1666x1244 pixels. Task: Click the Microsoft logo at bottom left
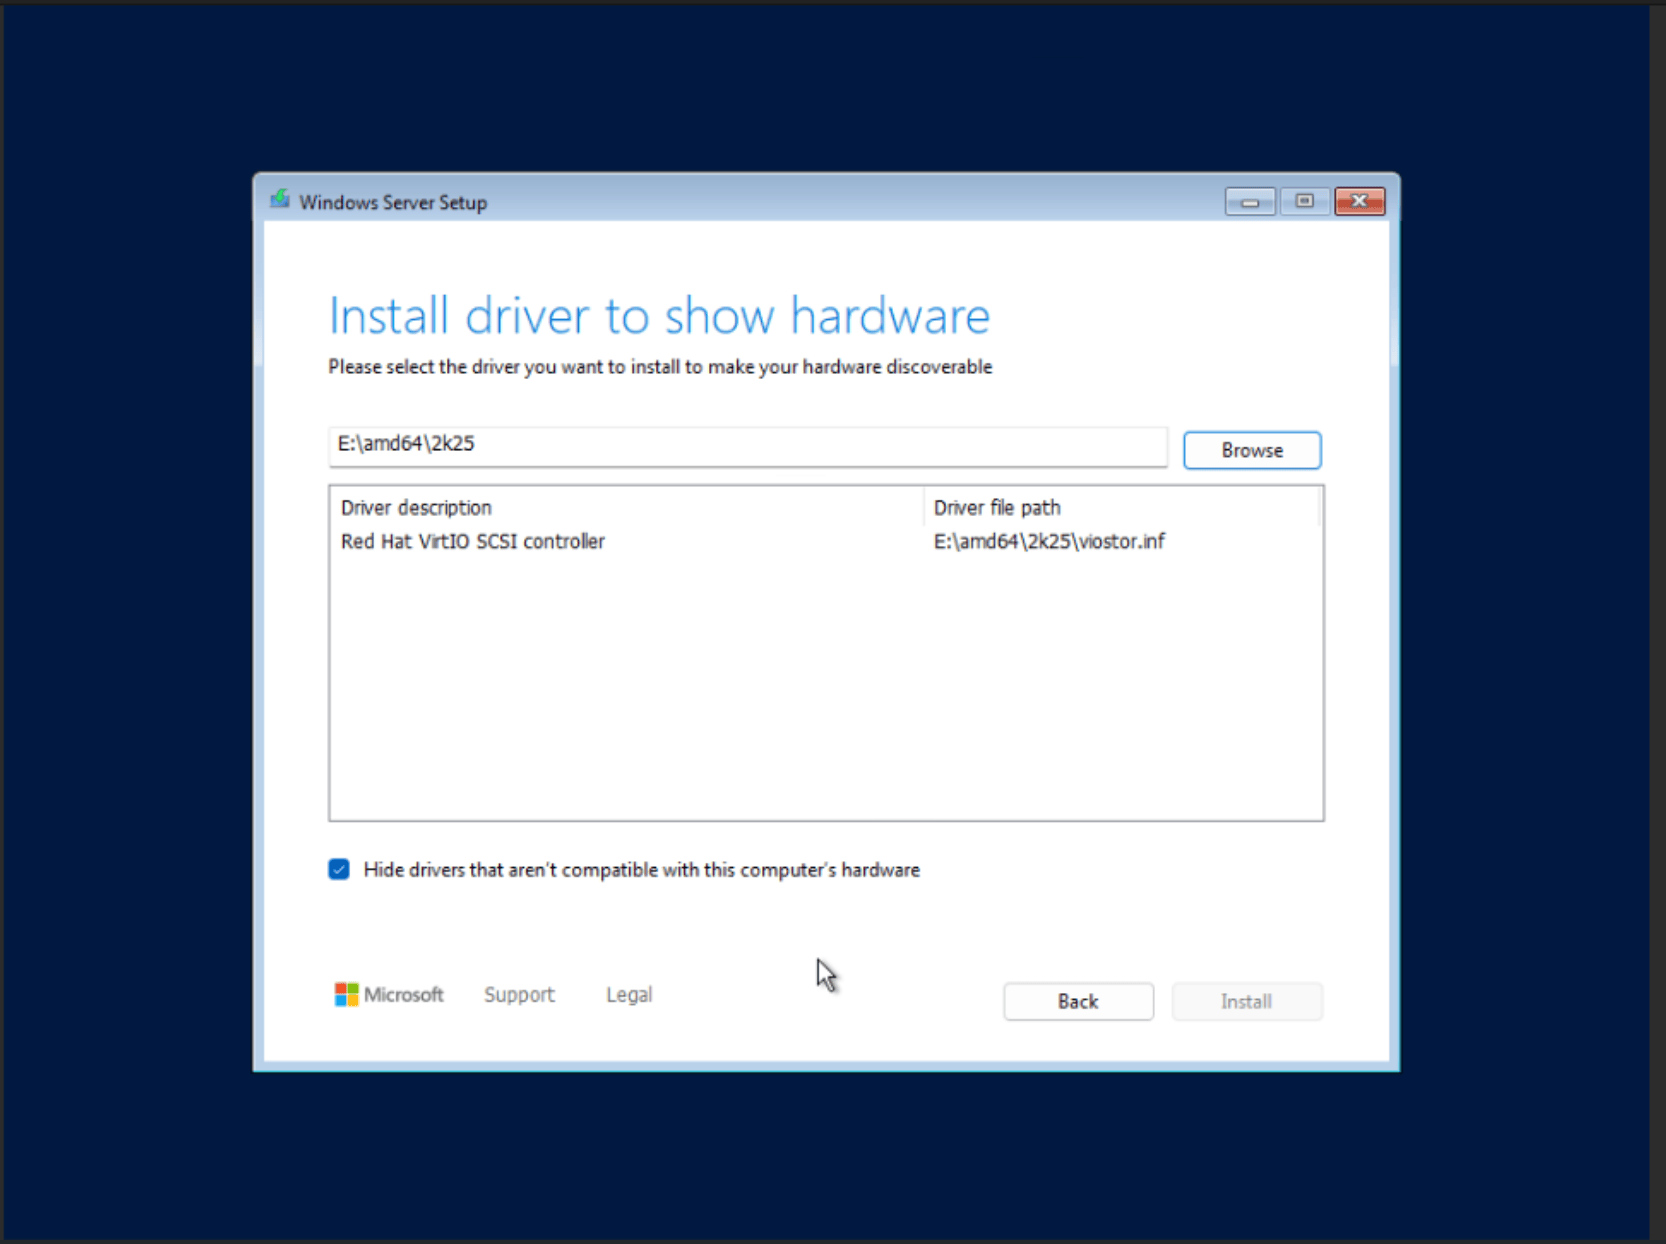(389, 994)
